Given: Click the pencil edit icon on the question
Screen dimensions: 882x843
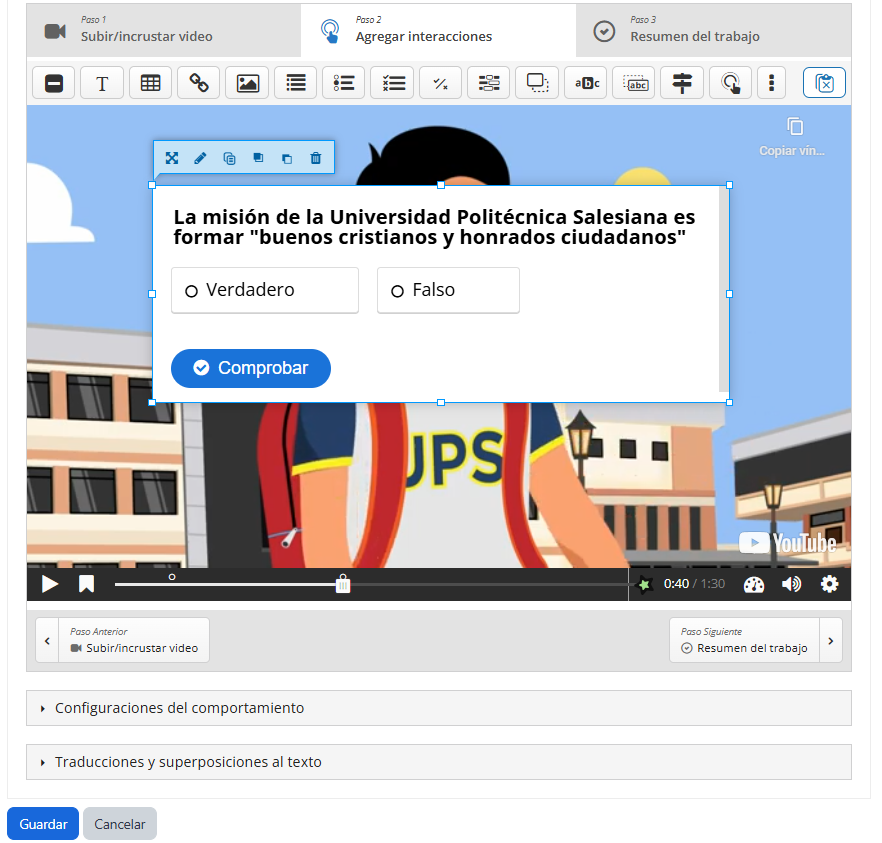Looking at the screenshot, I should point(200,158).
